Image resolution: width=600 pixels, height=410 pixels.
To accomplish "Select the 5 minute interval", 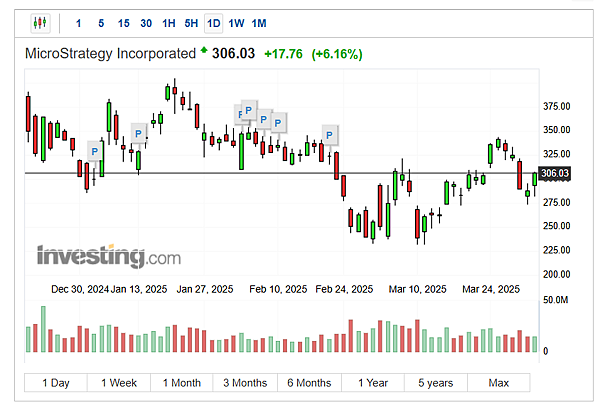I will [x=101, y=24].
